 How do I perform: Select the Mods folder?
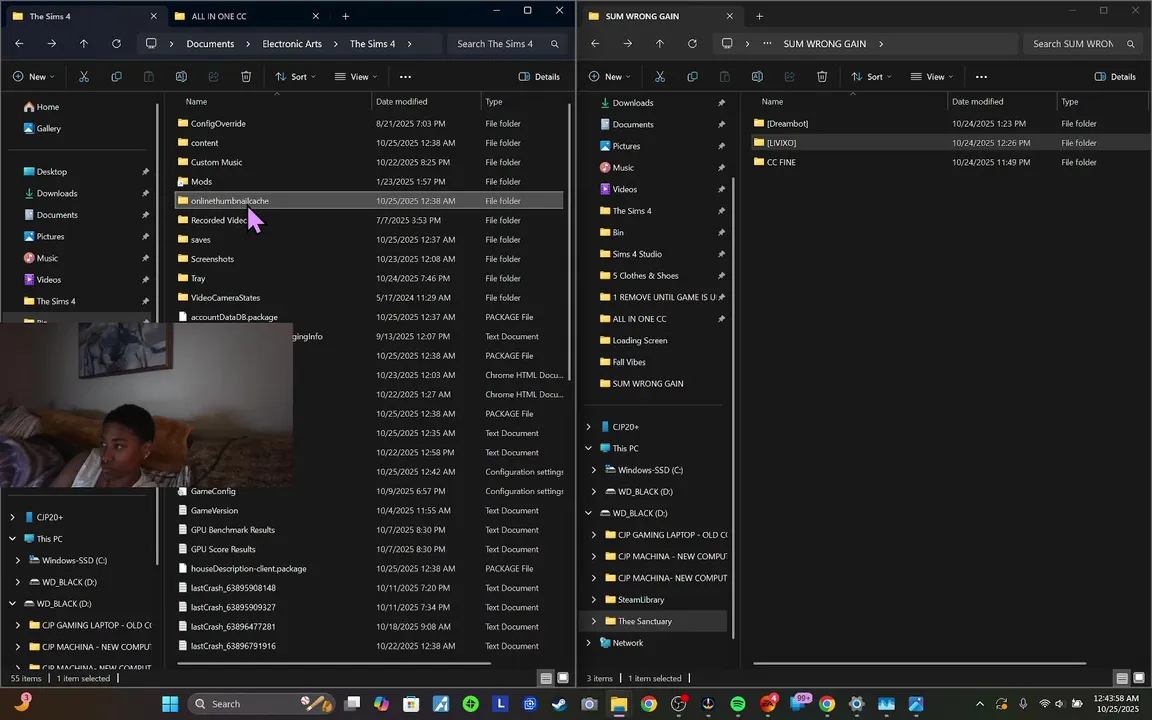point(370,181)
